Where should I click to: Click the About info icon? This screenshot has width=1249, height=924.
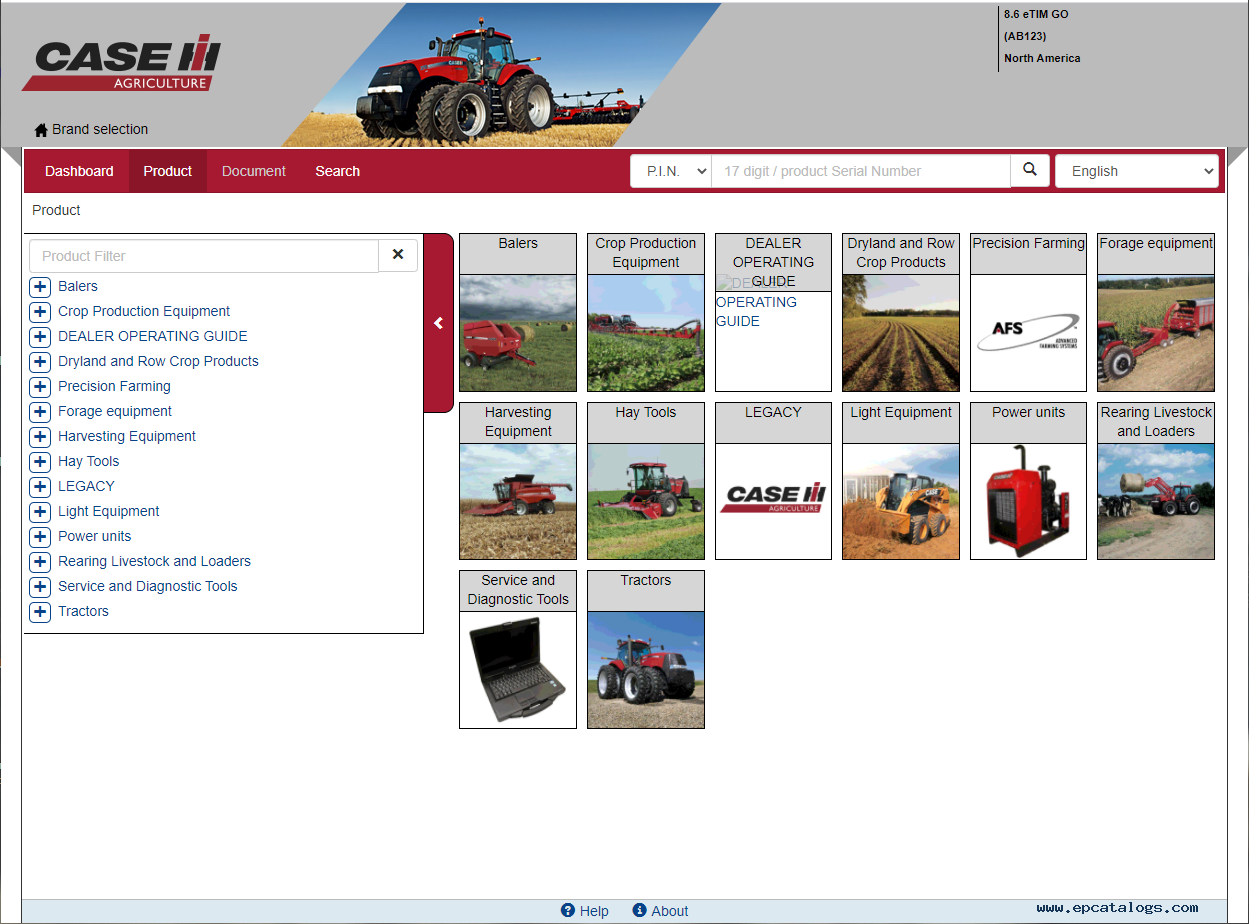point(640,910)
